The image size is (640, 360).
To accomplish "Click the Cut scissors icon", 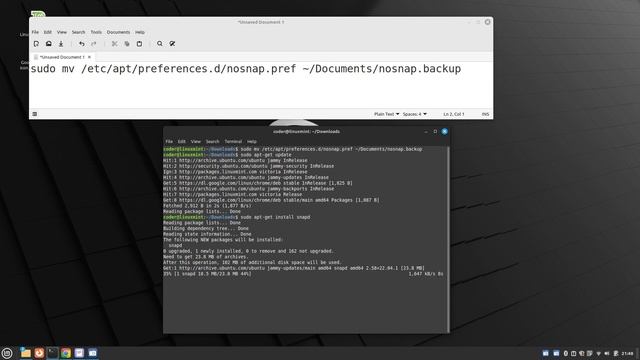I will pos(115,44).
